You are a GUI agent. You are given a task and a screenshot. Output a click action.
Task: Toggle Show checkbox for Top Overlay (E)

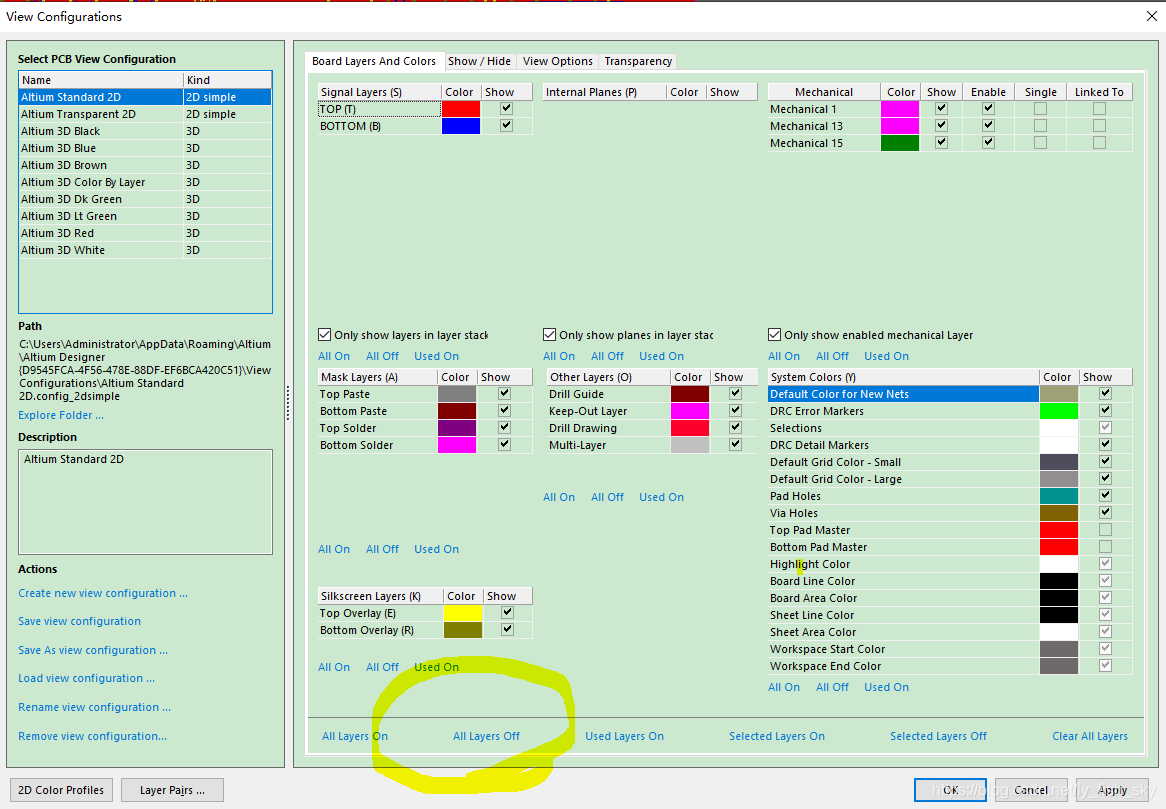click(507, 613)
